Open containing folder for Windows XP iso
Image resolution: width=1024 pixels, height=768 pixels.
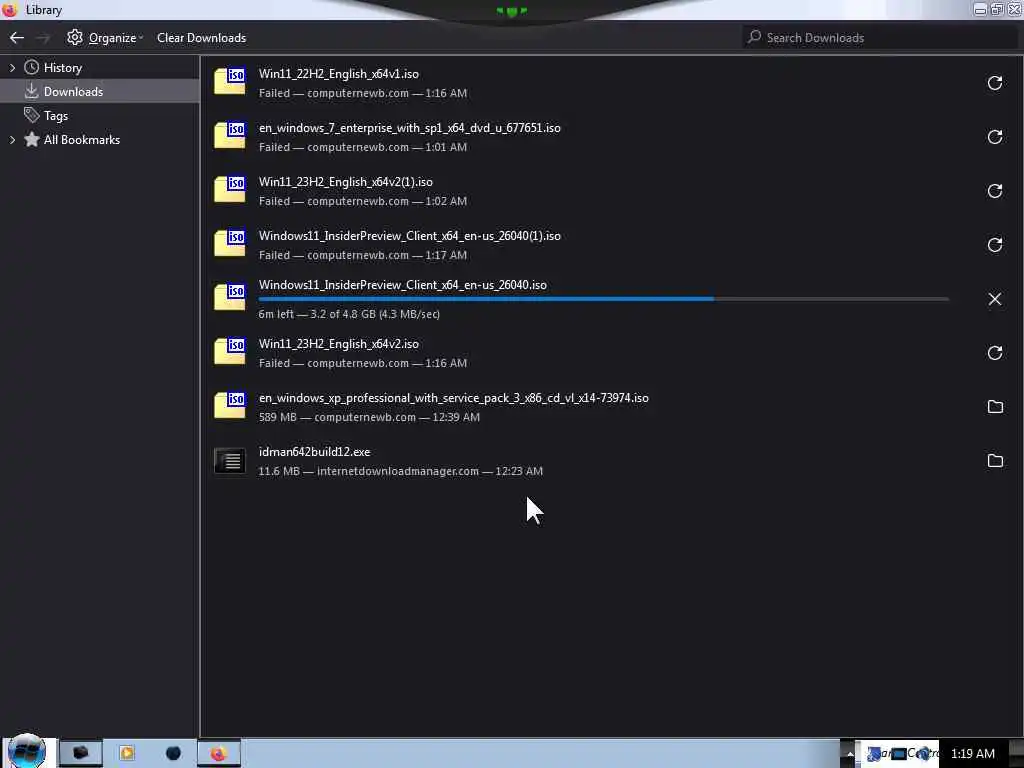pyautogui.click(x=994, y=407)
